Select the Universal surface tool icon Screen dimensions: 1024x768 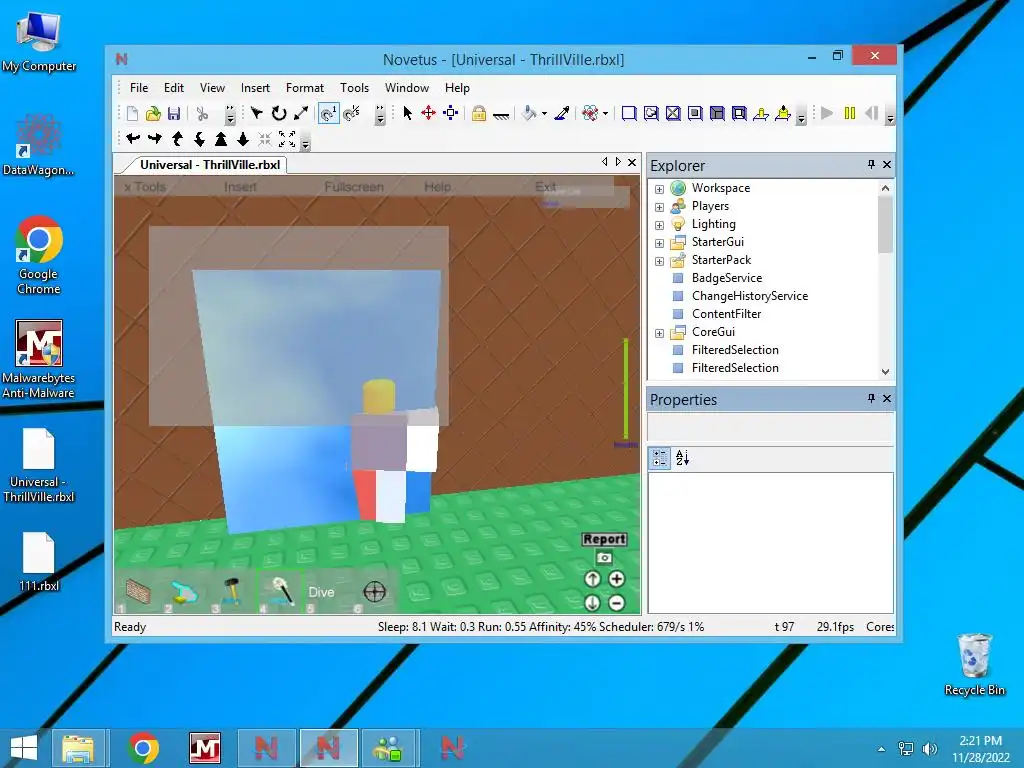[739, 114]
